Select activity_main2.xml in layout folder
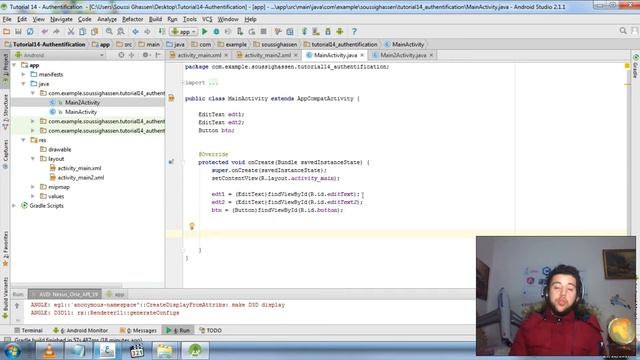The height and width of the screenshot is (360, 640). [x=81, y=178]
